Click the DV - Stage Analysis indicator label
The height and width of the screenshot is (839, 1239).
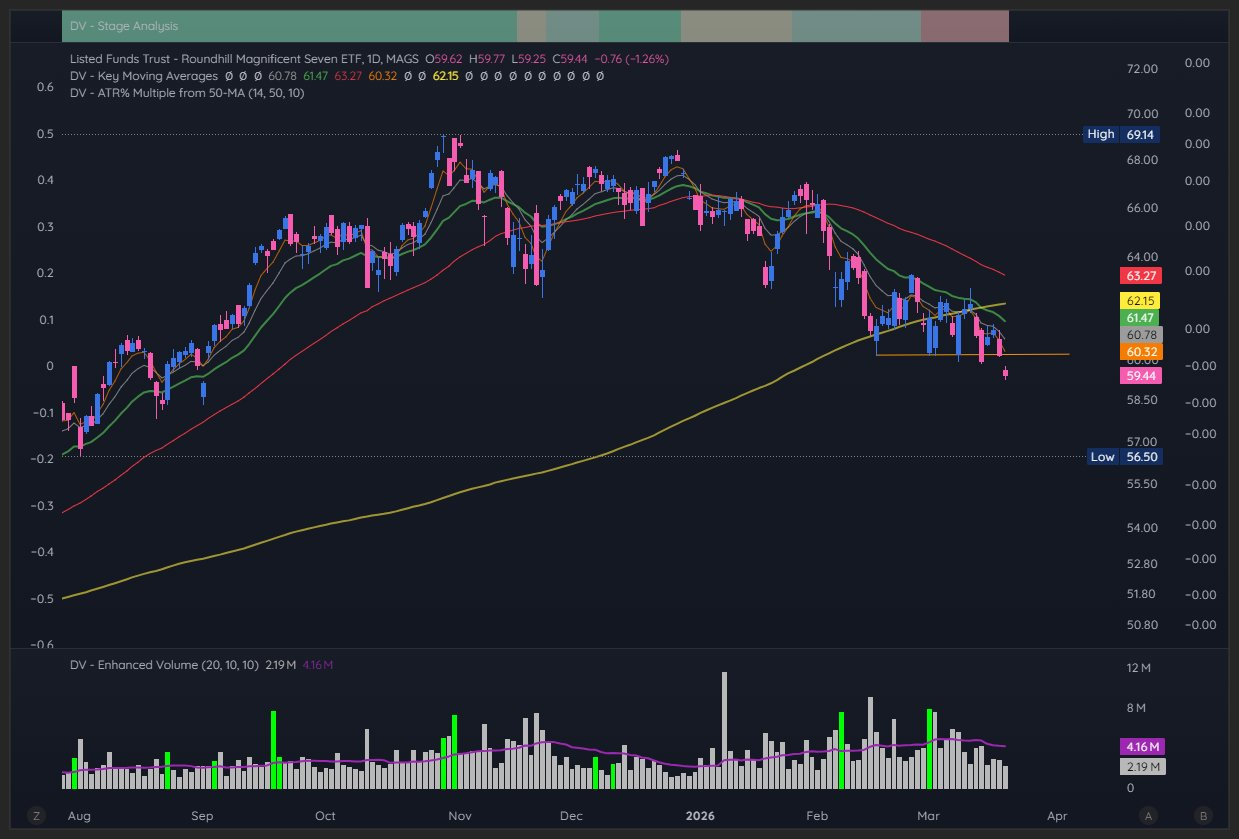click(x=124, y=26)
